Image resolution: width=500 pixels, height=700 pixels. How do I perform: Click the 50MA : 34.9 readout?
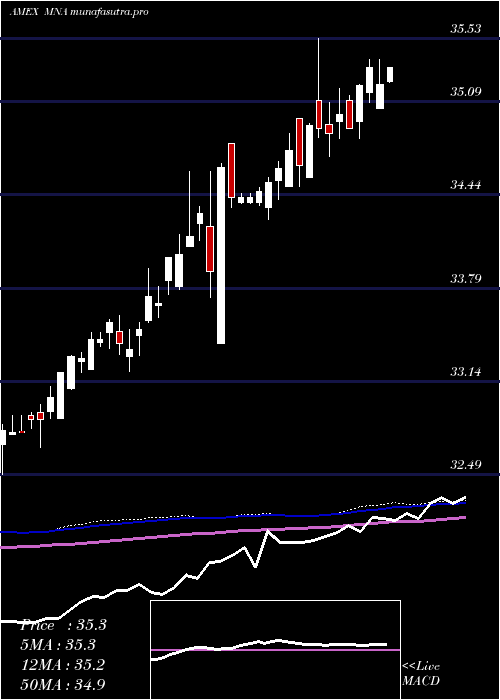pyautogui.click(x=63, y=684)
